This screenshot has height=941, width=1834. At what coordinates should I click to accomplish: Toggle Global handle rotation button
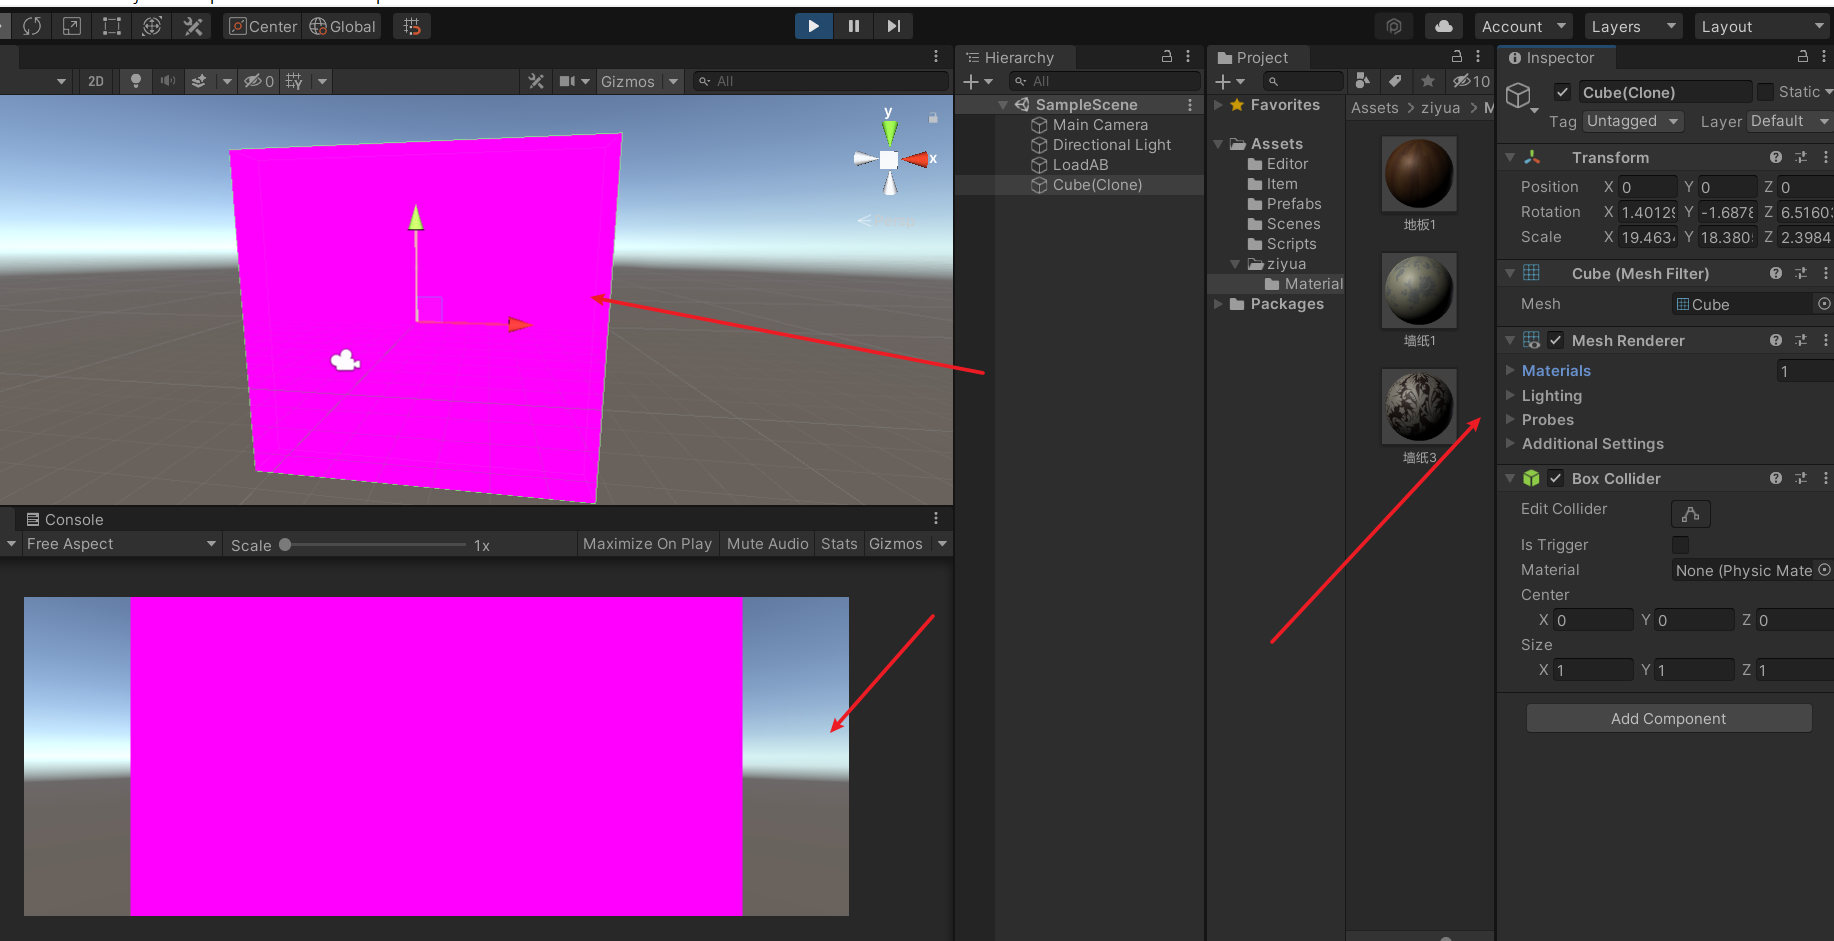[x=343, y=26]
